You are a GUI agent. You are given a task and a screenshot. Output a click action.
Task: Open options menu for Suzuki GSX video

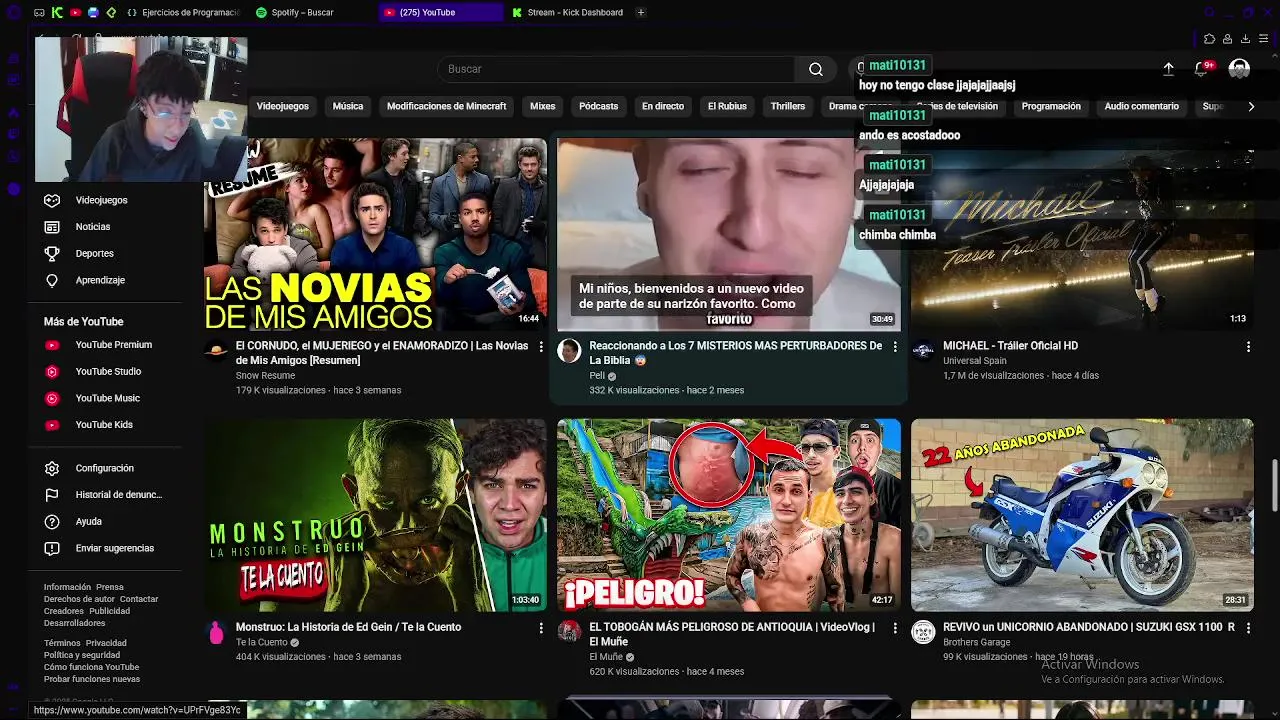coord(1248,628)
